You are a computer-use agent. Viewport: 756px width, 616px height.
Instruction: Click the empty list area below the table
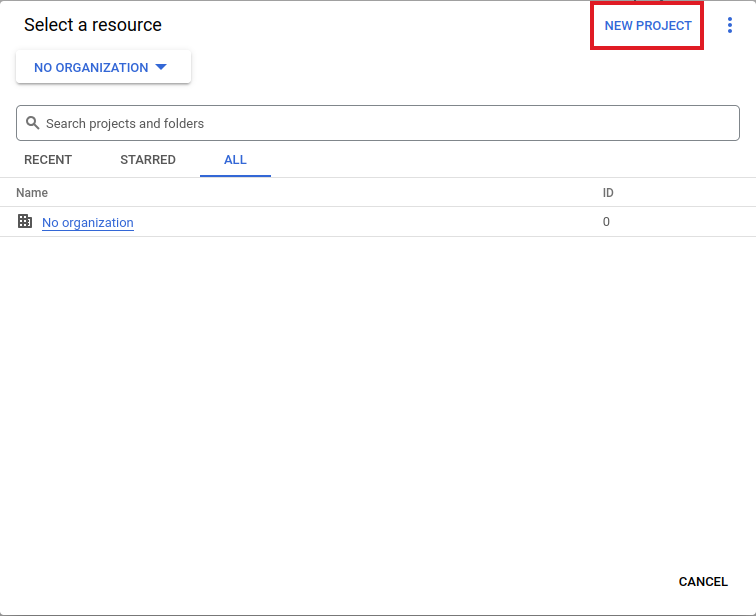[378, 400]
